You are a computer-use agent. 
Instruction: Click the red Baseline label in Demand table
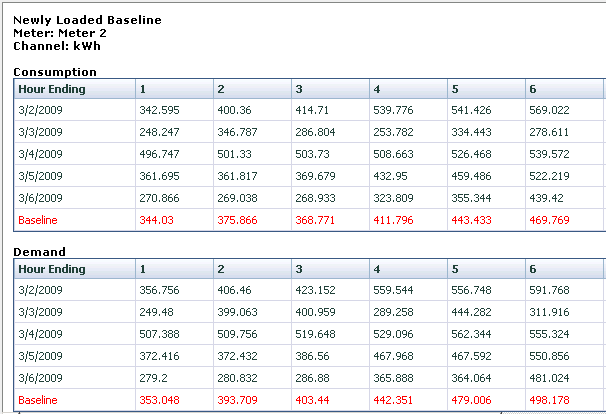tap(38, 400)
